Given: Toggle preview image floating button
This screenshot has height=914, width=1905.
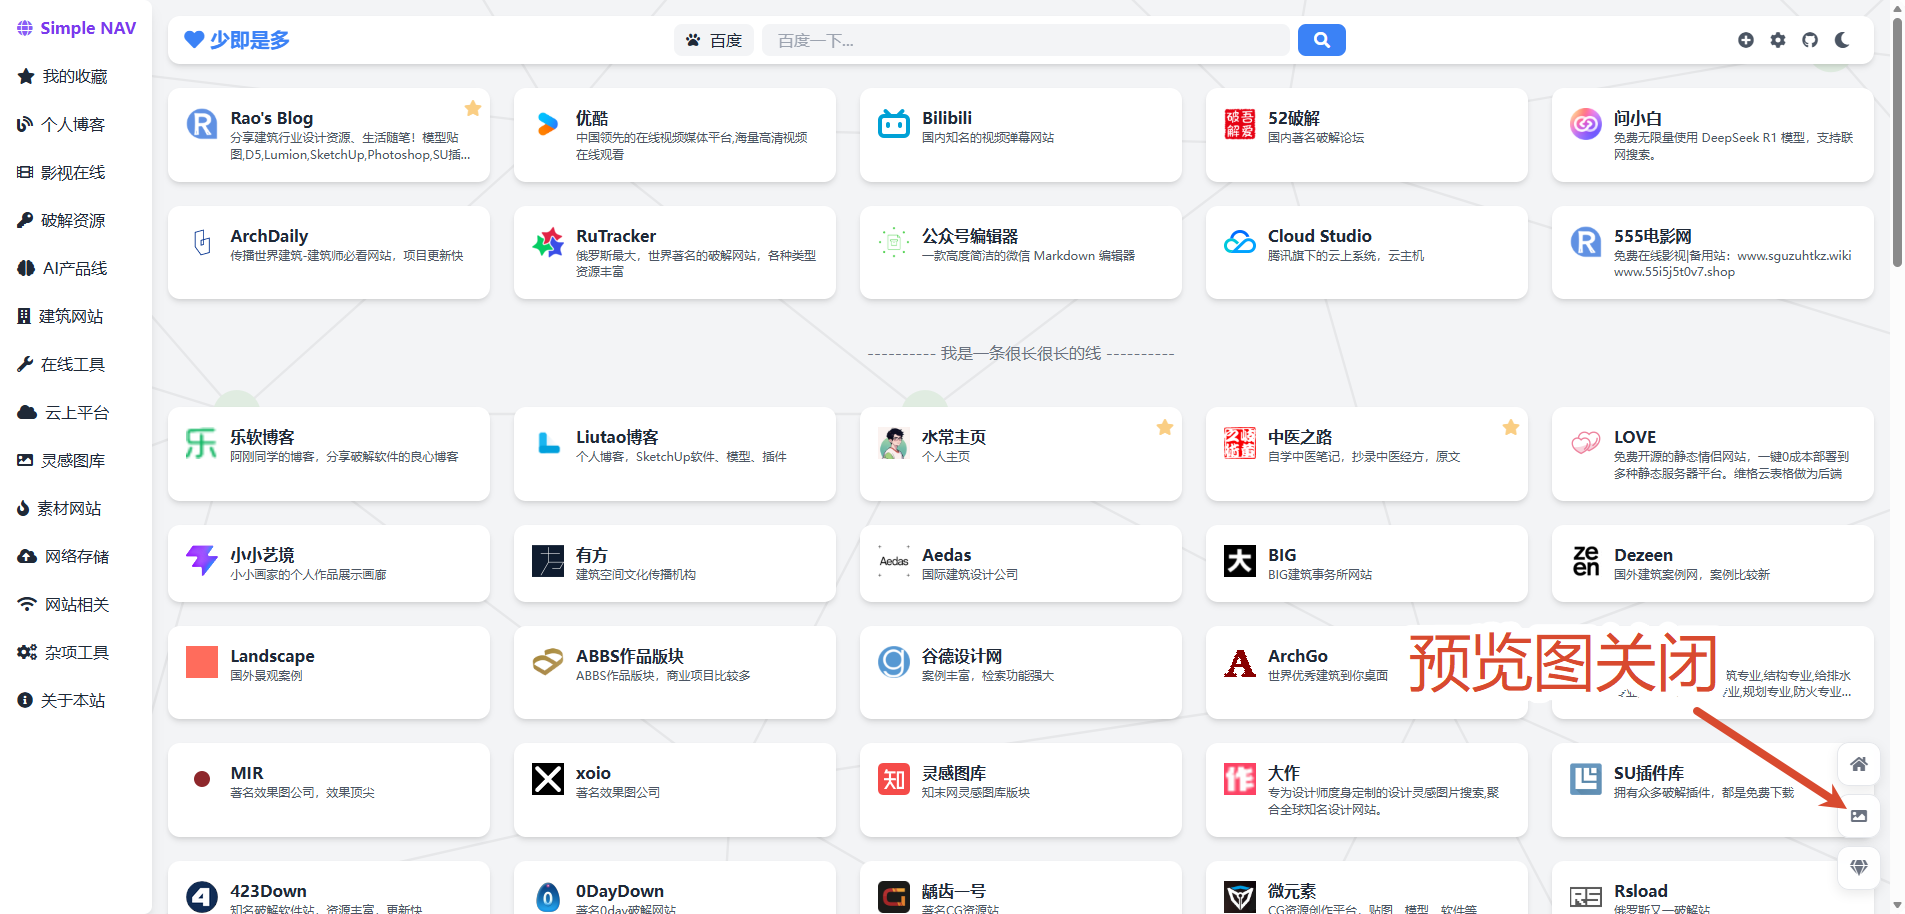Looking at the screenshot, I should pos(1859,816).
